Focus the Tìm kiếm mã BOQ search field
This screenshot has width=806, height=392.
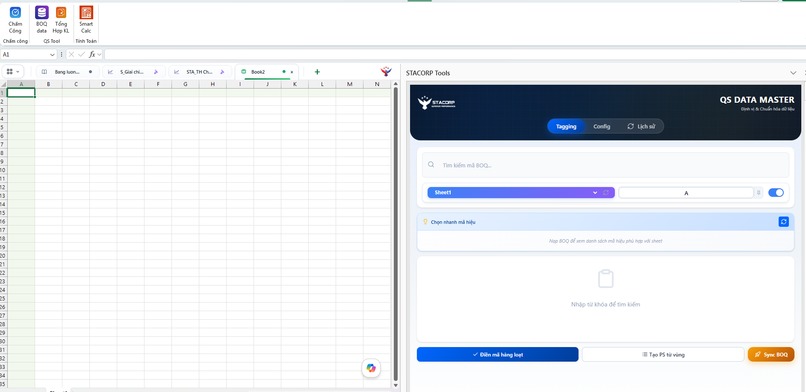point(606,165)
